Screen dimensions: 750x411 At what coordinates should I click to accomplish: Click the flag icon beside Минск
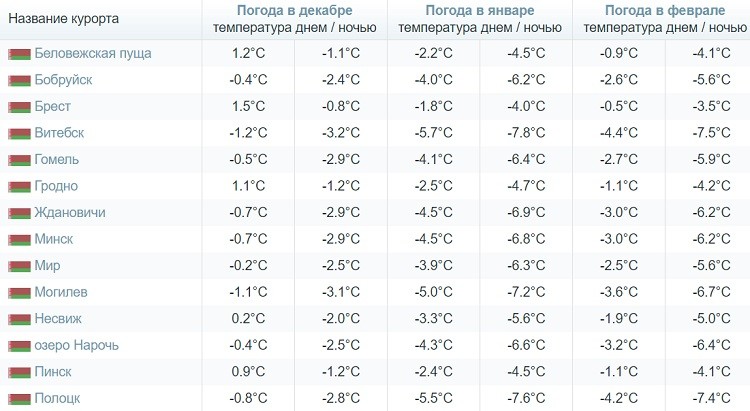coord(18,239)
